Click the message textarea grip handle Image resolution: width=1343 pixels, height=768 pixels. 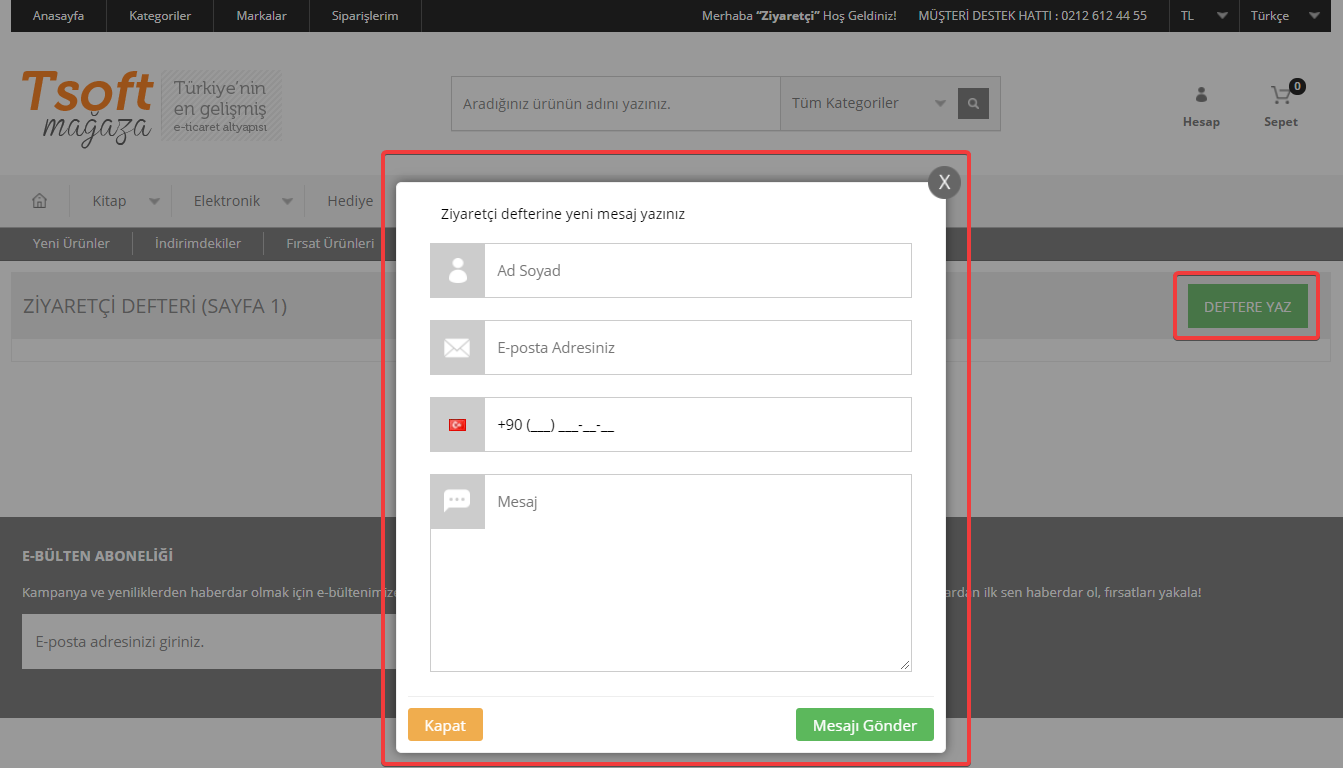[905, 665]
